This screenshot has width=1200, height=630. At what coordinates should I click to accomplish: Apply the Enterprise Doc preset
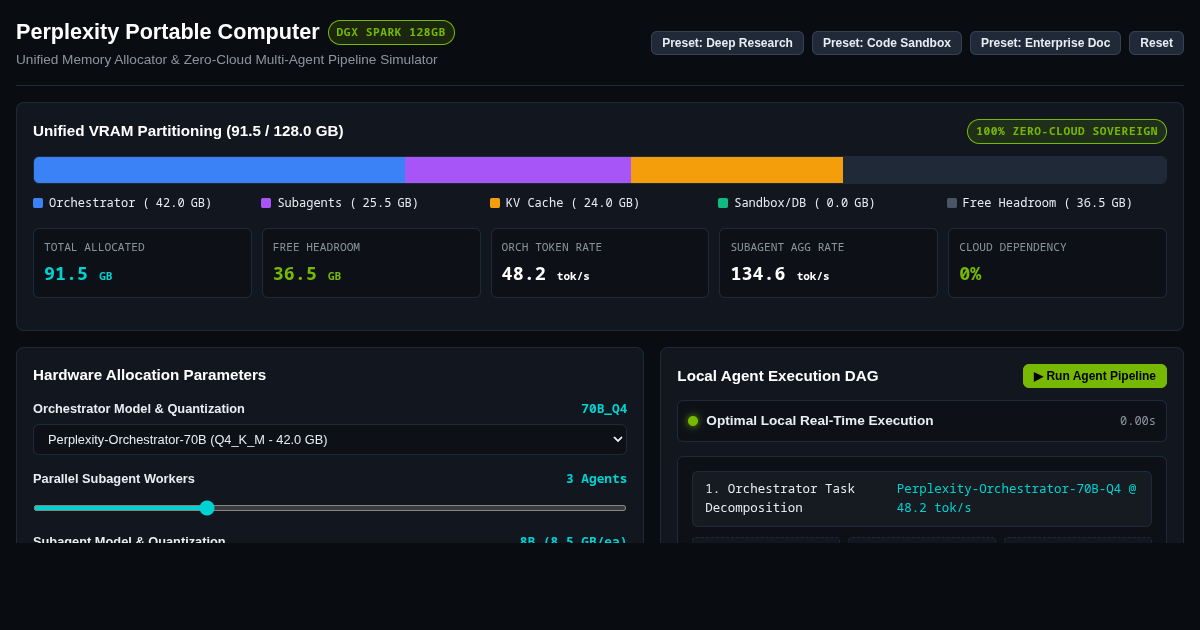1045,43
